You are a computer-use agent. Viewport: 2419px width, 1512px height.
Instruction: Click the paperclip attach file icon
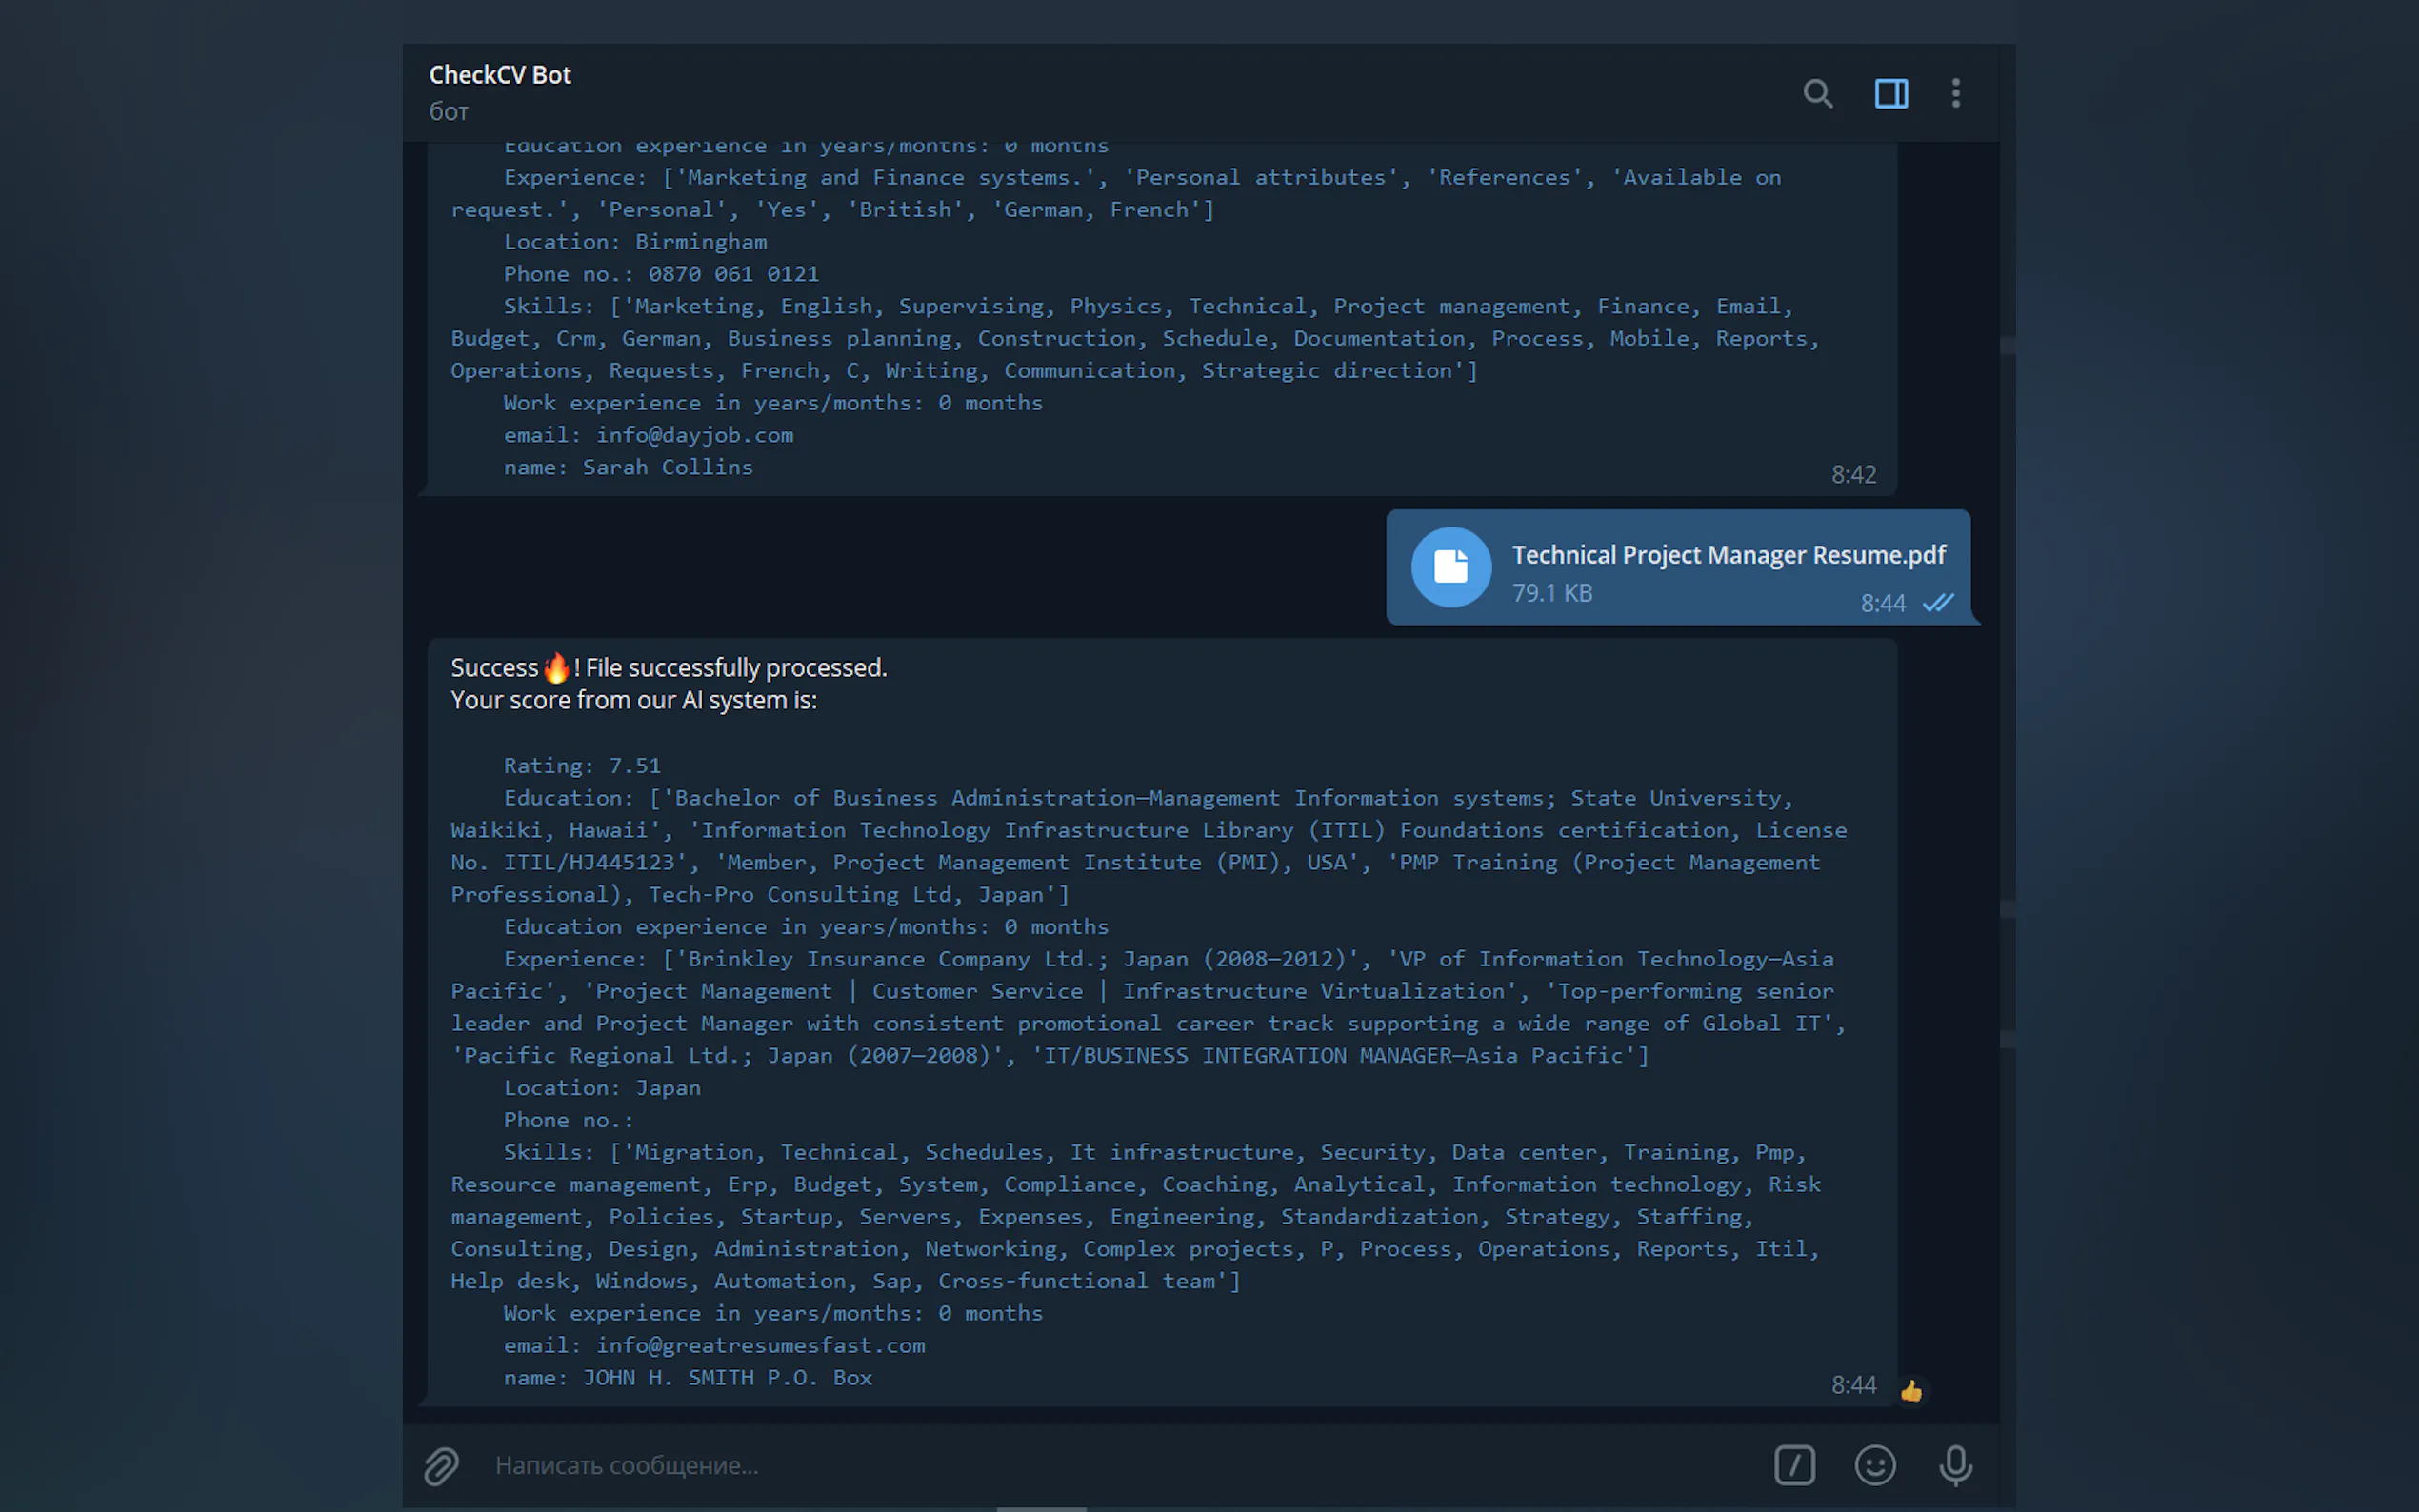(x=441, y=1465)
